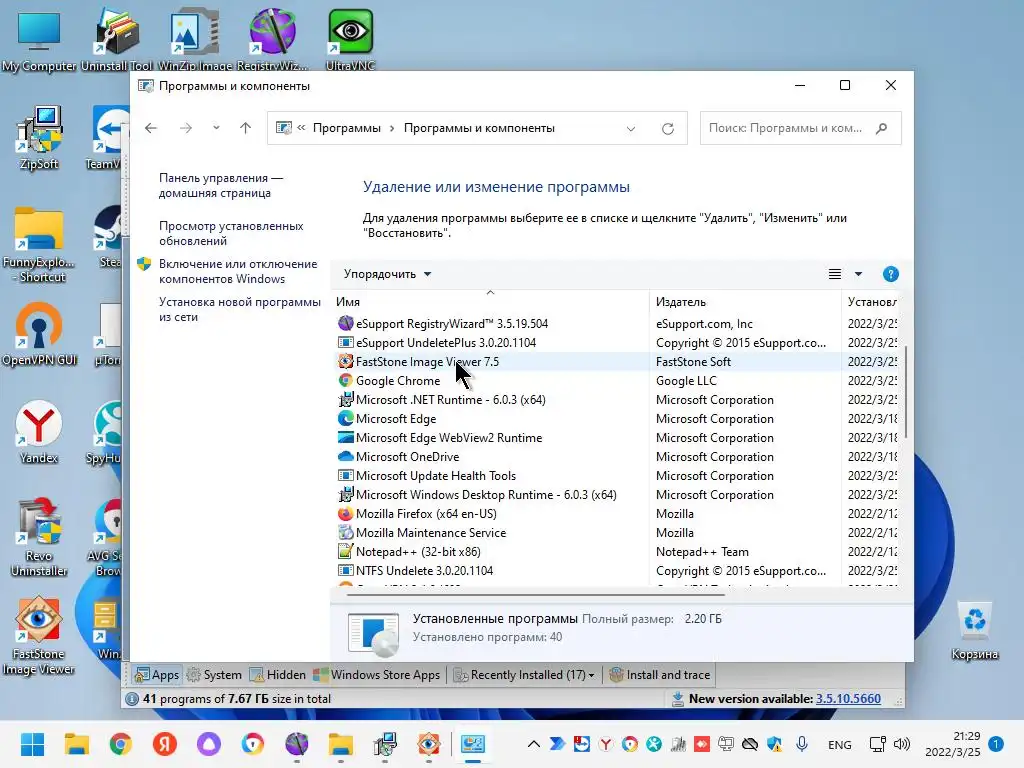Launch OpenVPN GUI desktop shortcut
The height and width of the screenshot is (768, 1024).
pyautogui.click(x=39, y=334)
